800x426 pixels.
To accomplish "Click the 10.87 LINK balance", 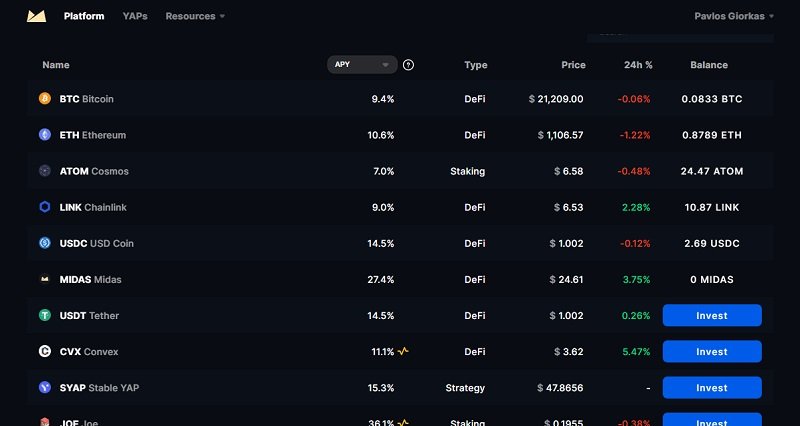I will pos(712,208).
